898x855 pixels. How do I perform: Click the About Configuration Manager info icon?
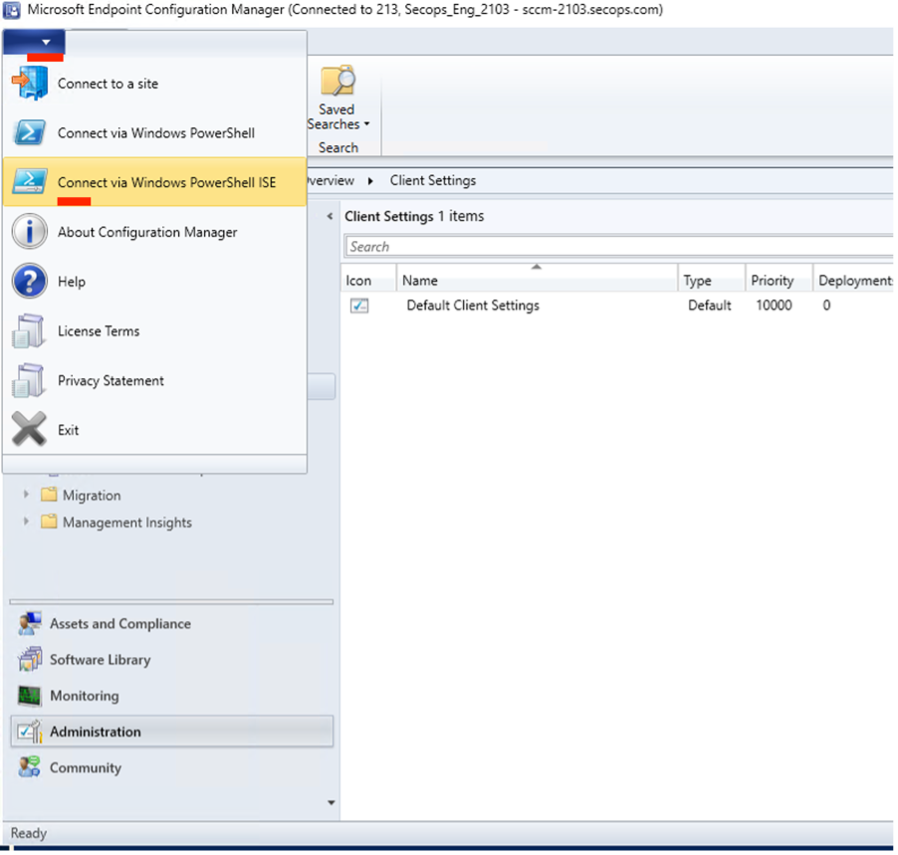point(30,231)
